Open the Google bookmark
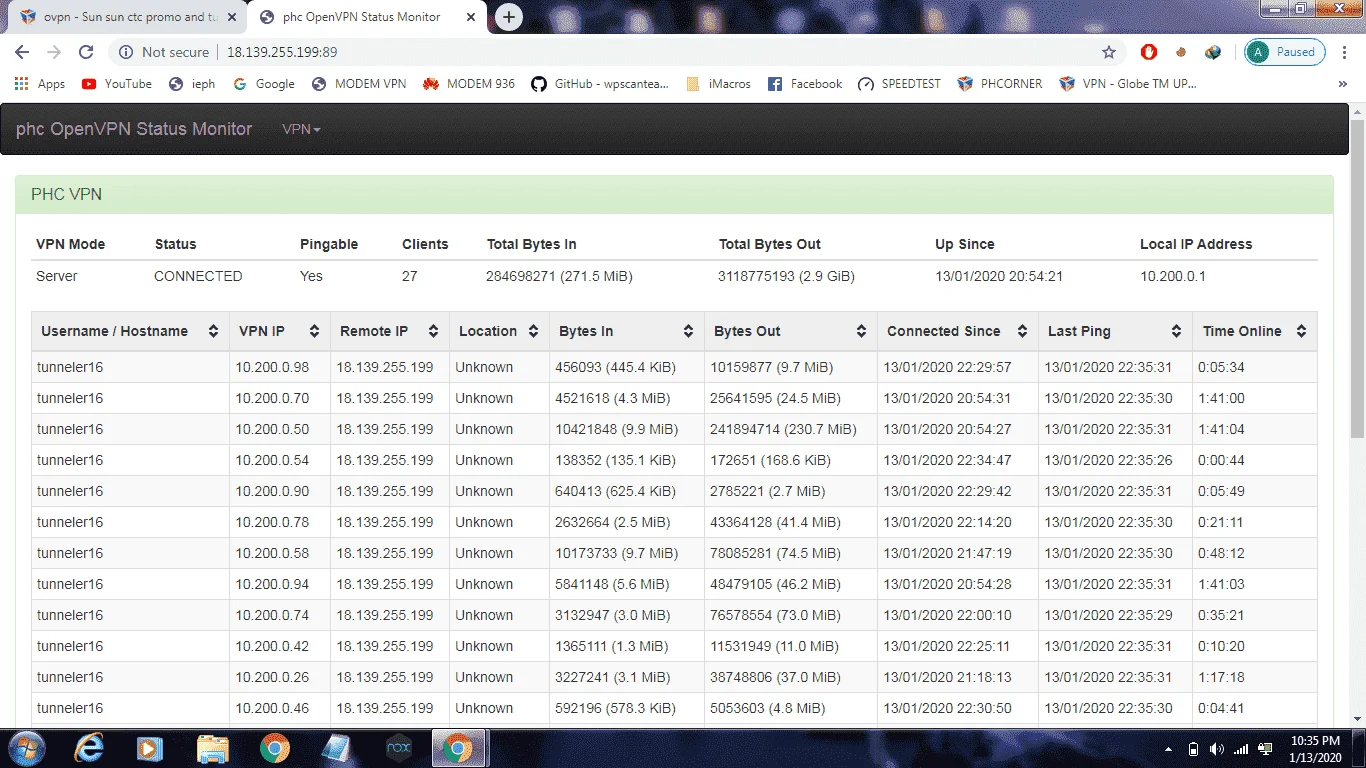This screenshot has height=768, width=1366. (264, 84)
